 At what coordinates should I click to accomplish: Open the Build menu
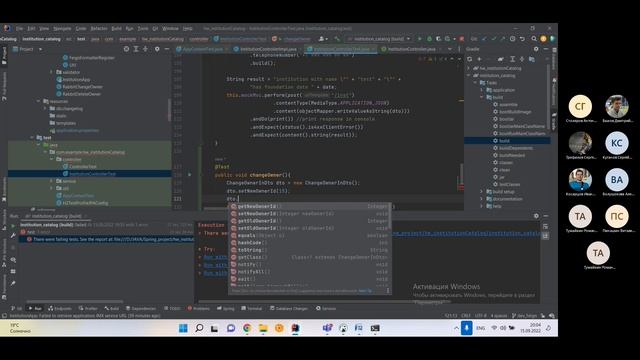click(116, 29)
